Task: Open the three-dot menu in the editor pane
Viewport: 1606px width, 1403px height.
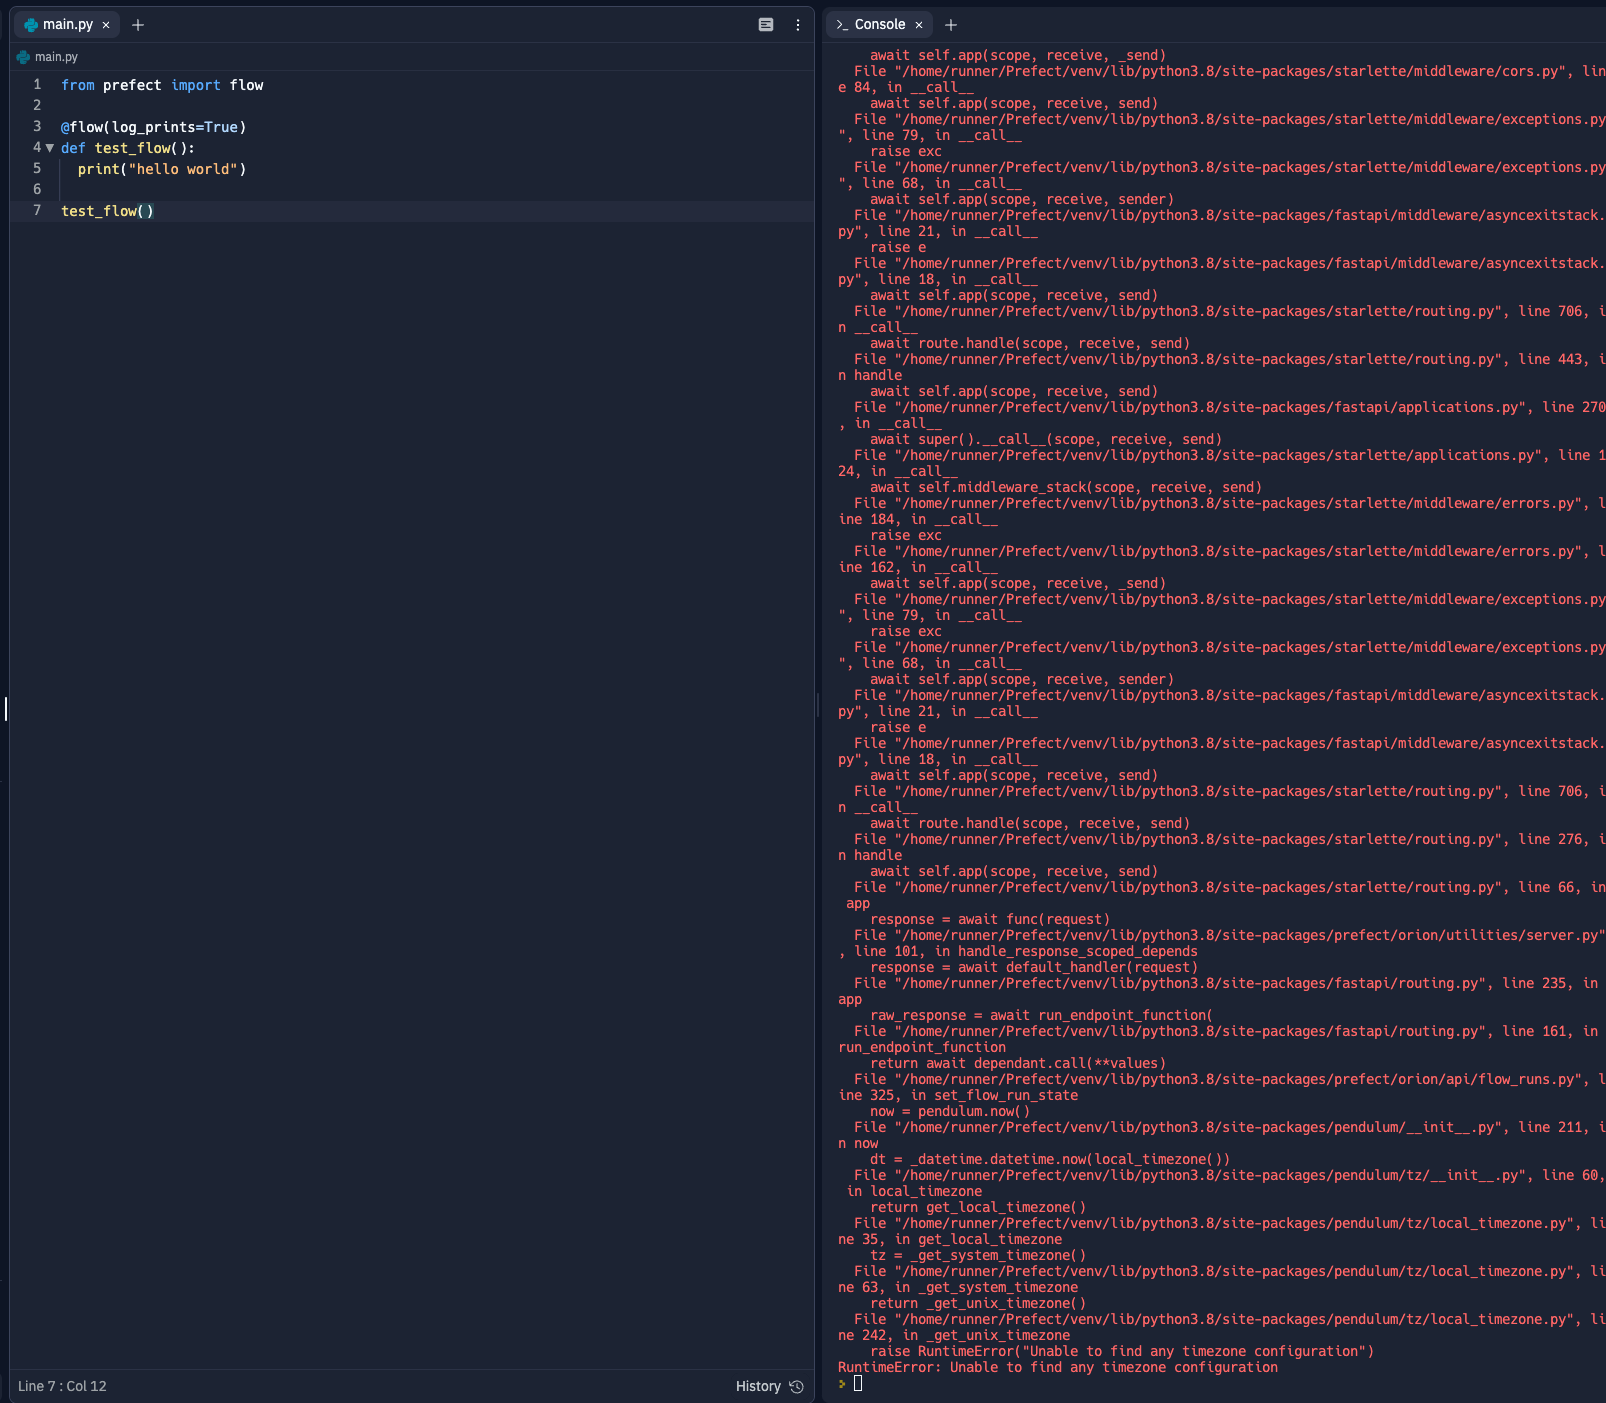Action: pos(796,24)
